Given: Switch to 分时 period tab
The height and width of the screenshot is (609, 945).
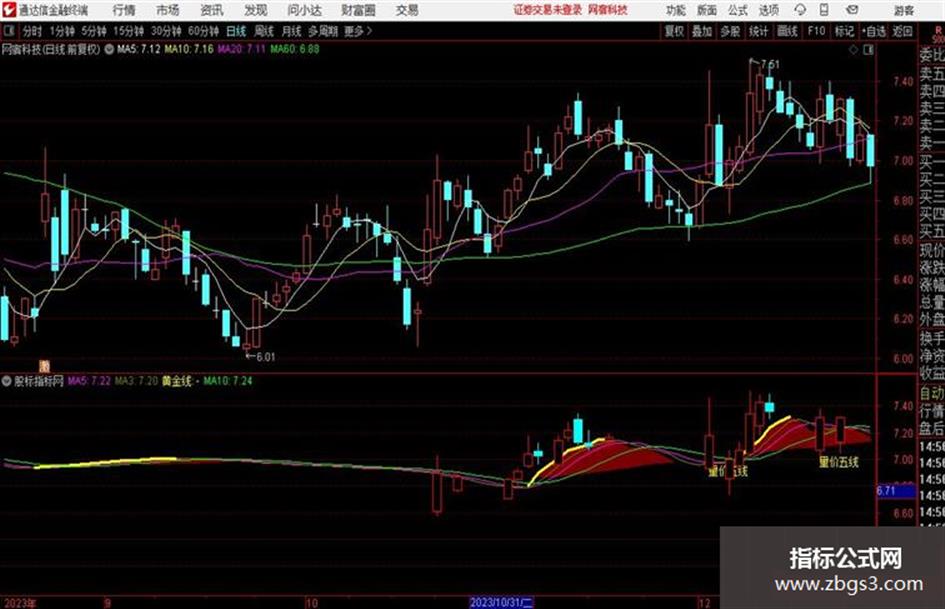Looking at the screenshot, I should [32, 31].
